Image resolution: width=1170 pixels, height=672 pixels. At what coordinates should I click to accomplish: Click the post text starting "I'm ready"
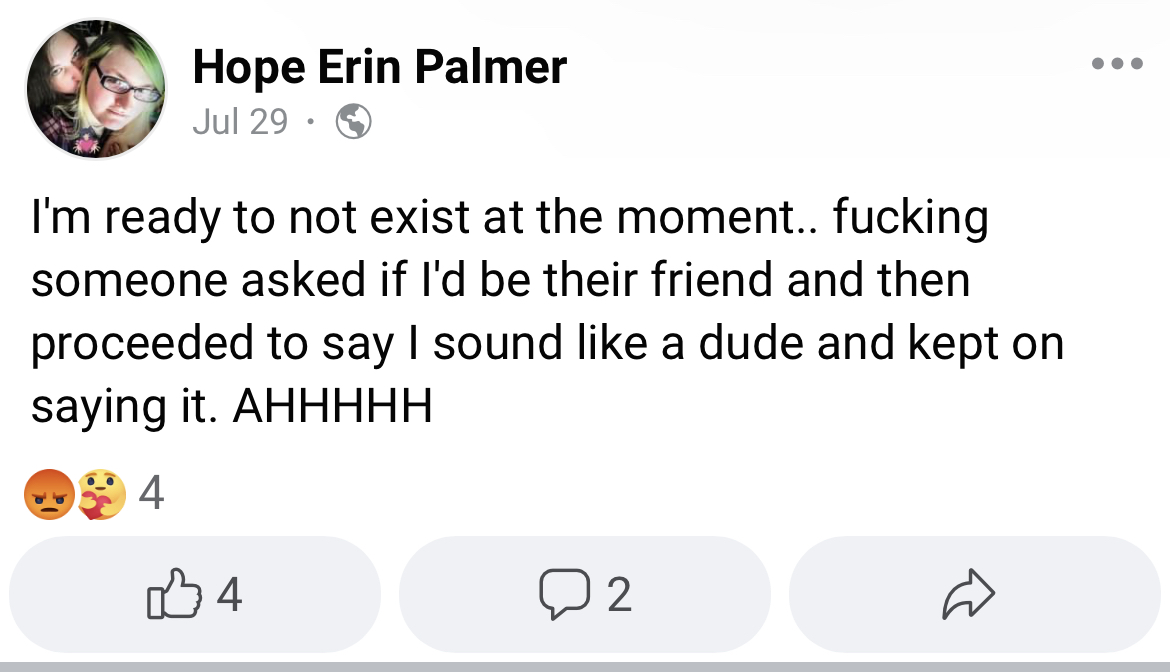547,312
